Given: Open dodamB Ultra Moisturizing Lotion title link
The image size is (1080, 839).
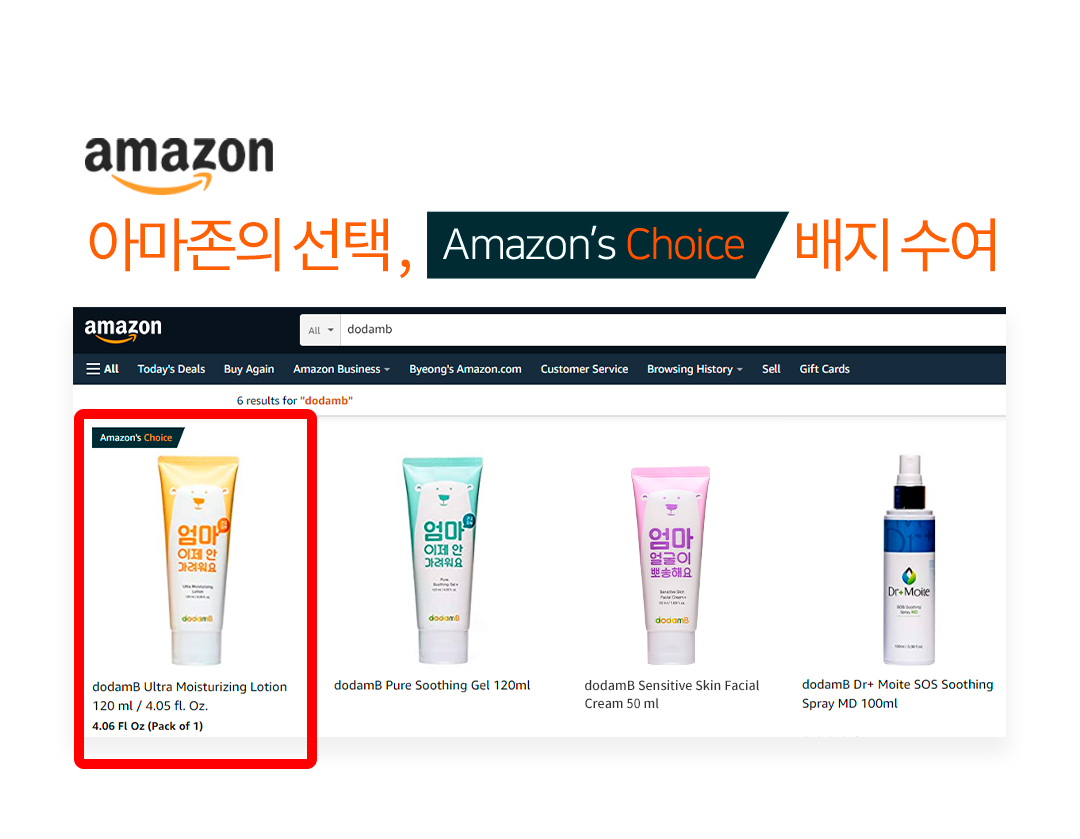Looking at the screenshot, I should point(189,696).
